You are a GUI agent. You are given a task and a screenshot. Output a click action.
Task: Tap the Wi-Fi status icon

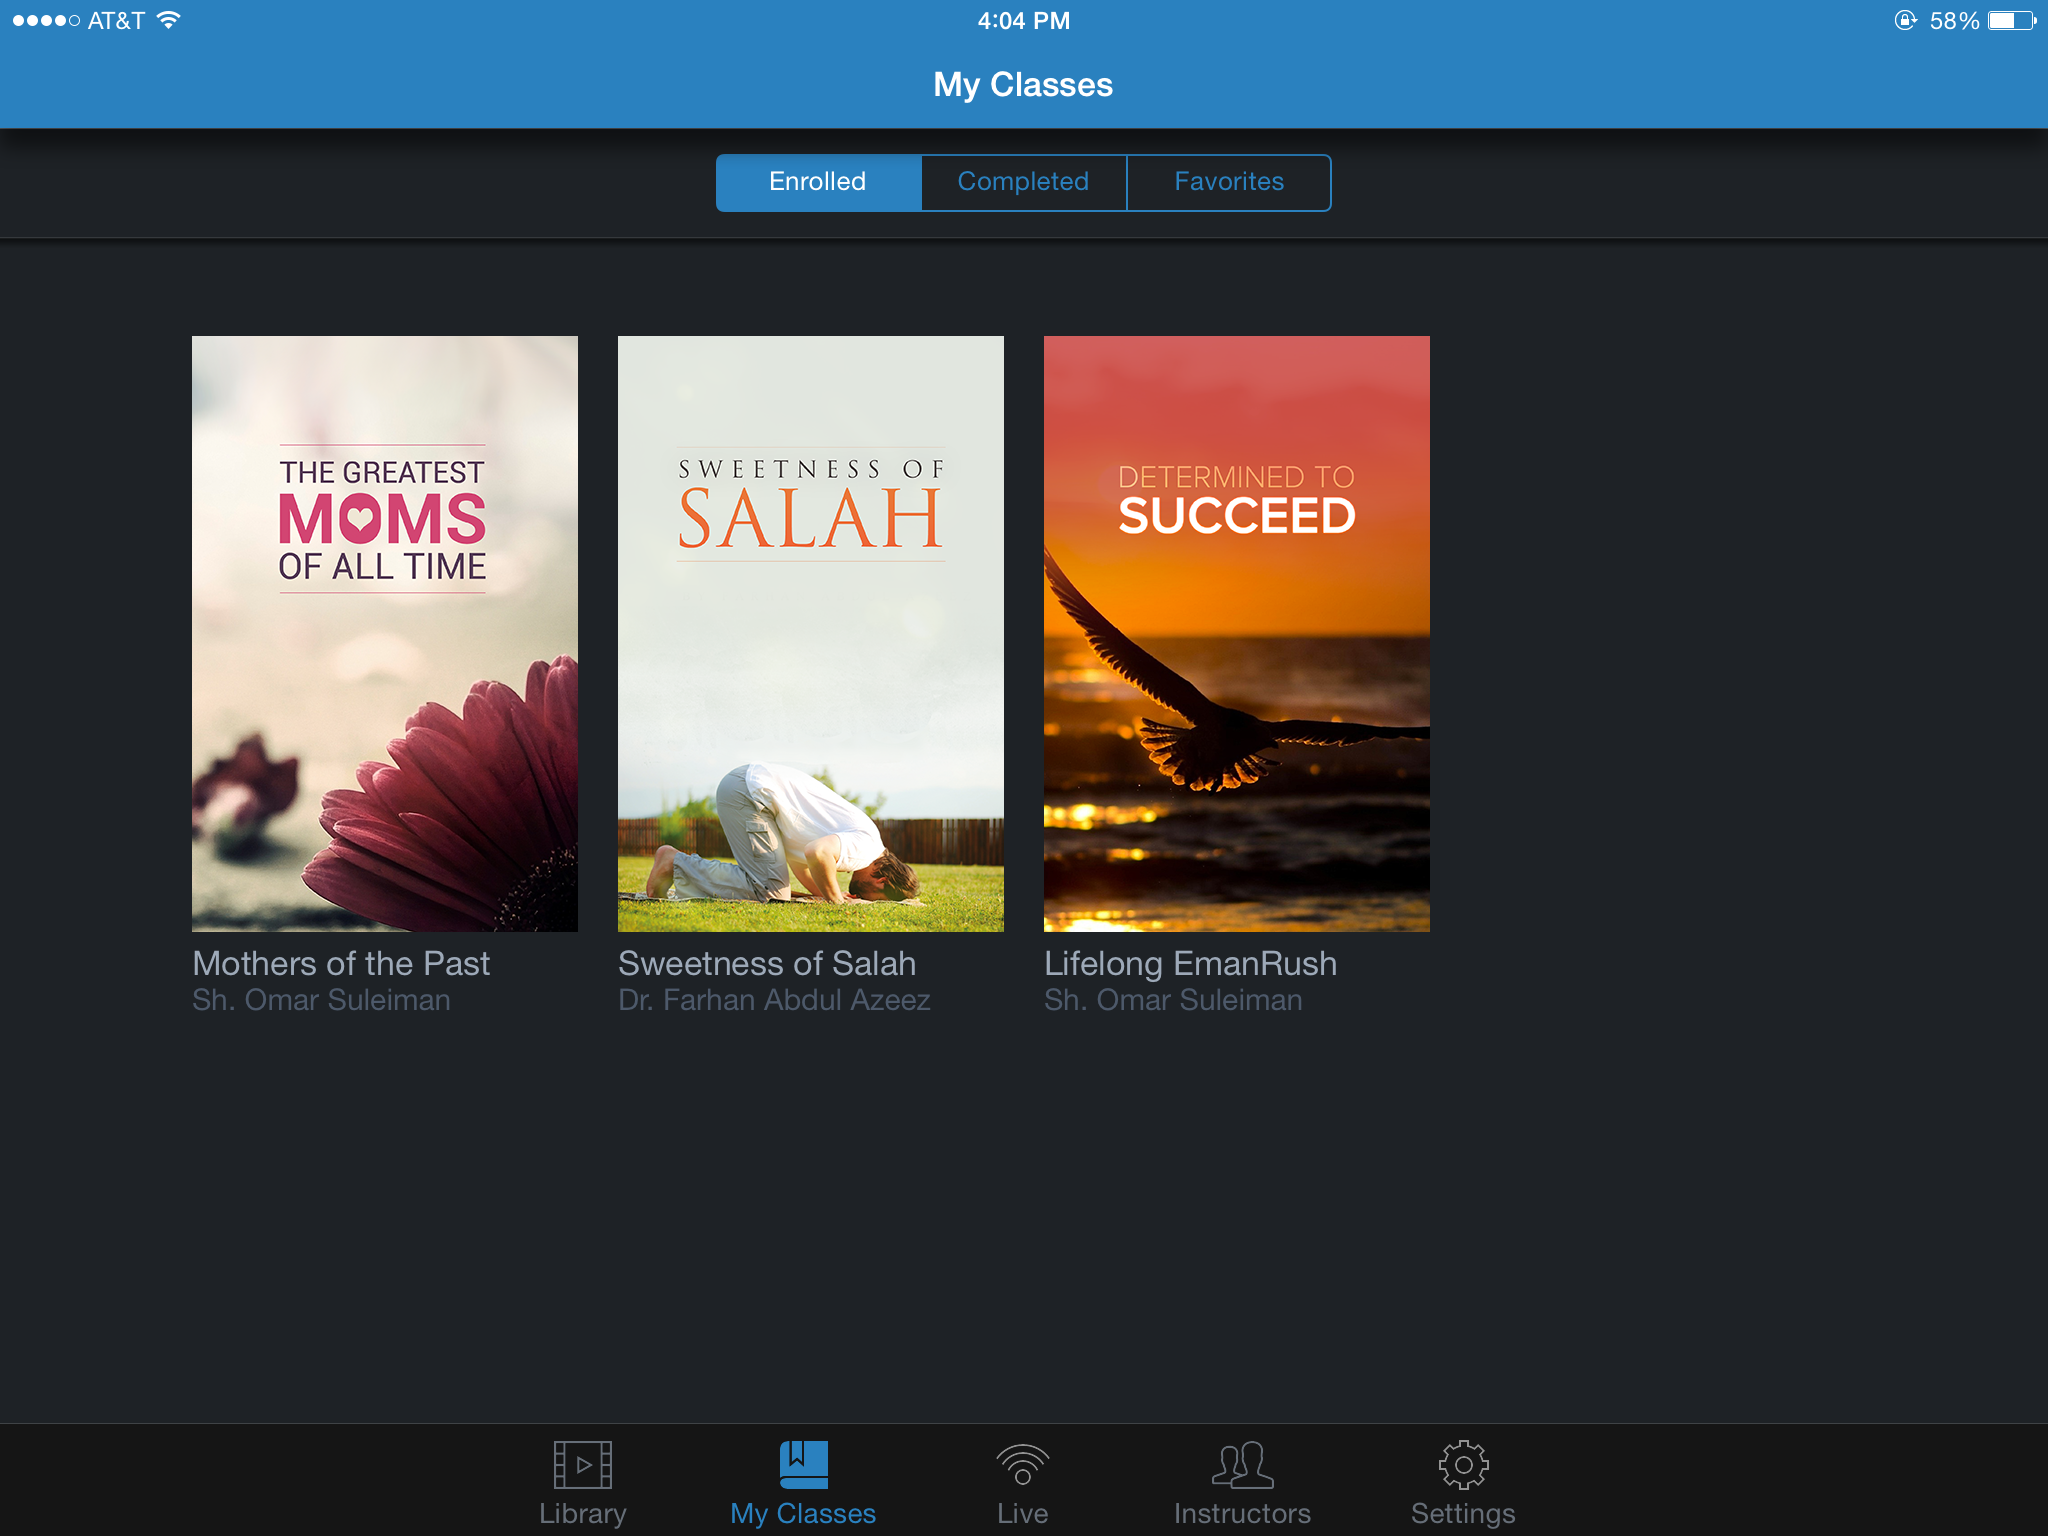pyautogui.click(x=169, y=20)
